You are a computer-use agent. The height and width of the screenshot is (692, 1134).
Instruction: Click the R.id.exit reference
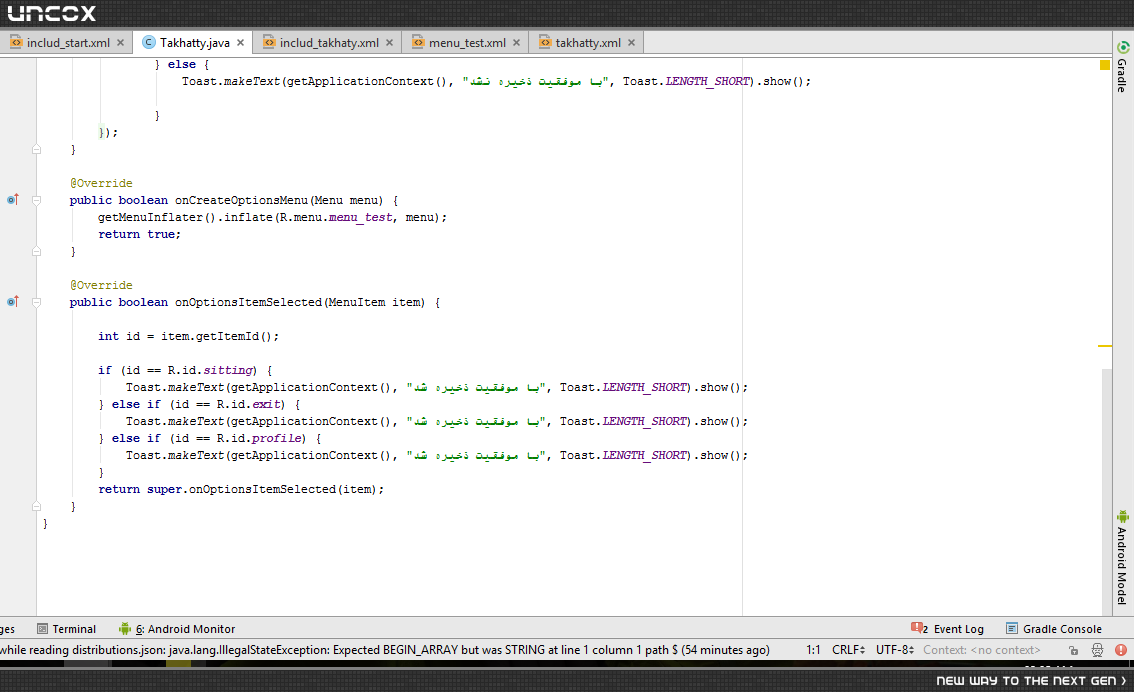pyautogui.click(x=248, y=404)
